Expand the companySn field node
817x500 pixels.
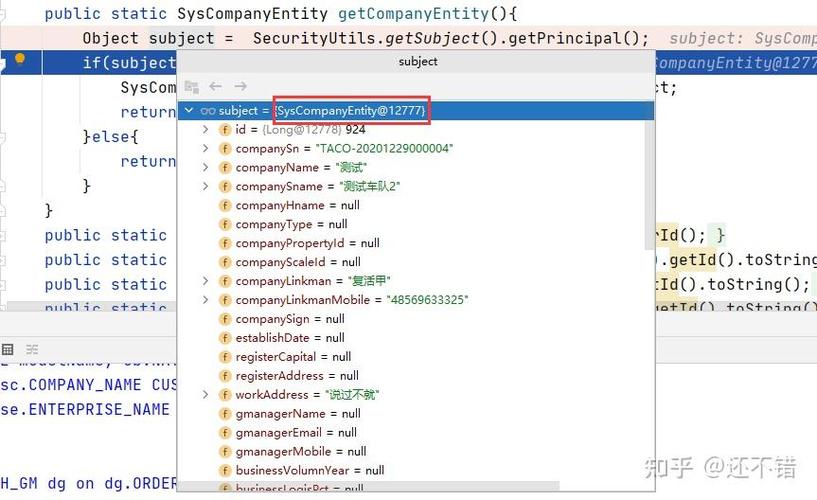click(x=205, y=148)
